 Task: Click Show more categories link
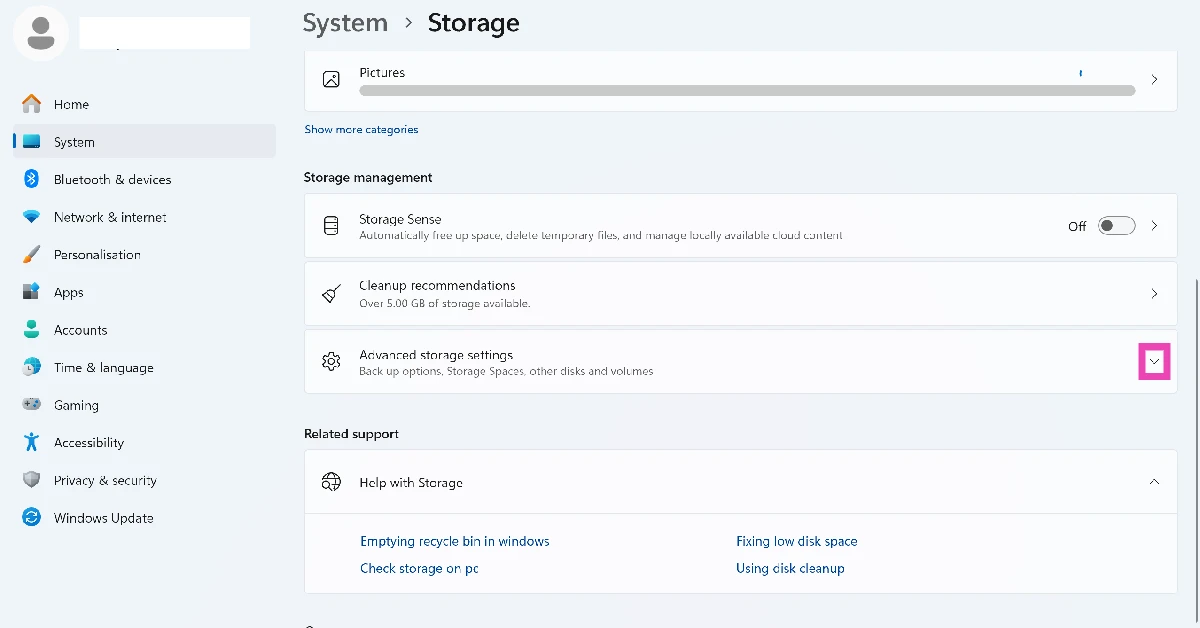tap(361, 129)
